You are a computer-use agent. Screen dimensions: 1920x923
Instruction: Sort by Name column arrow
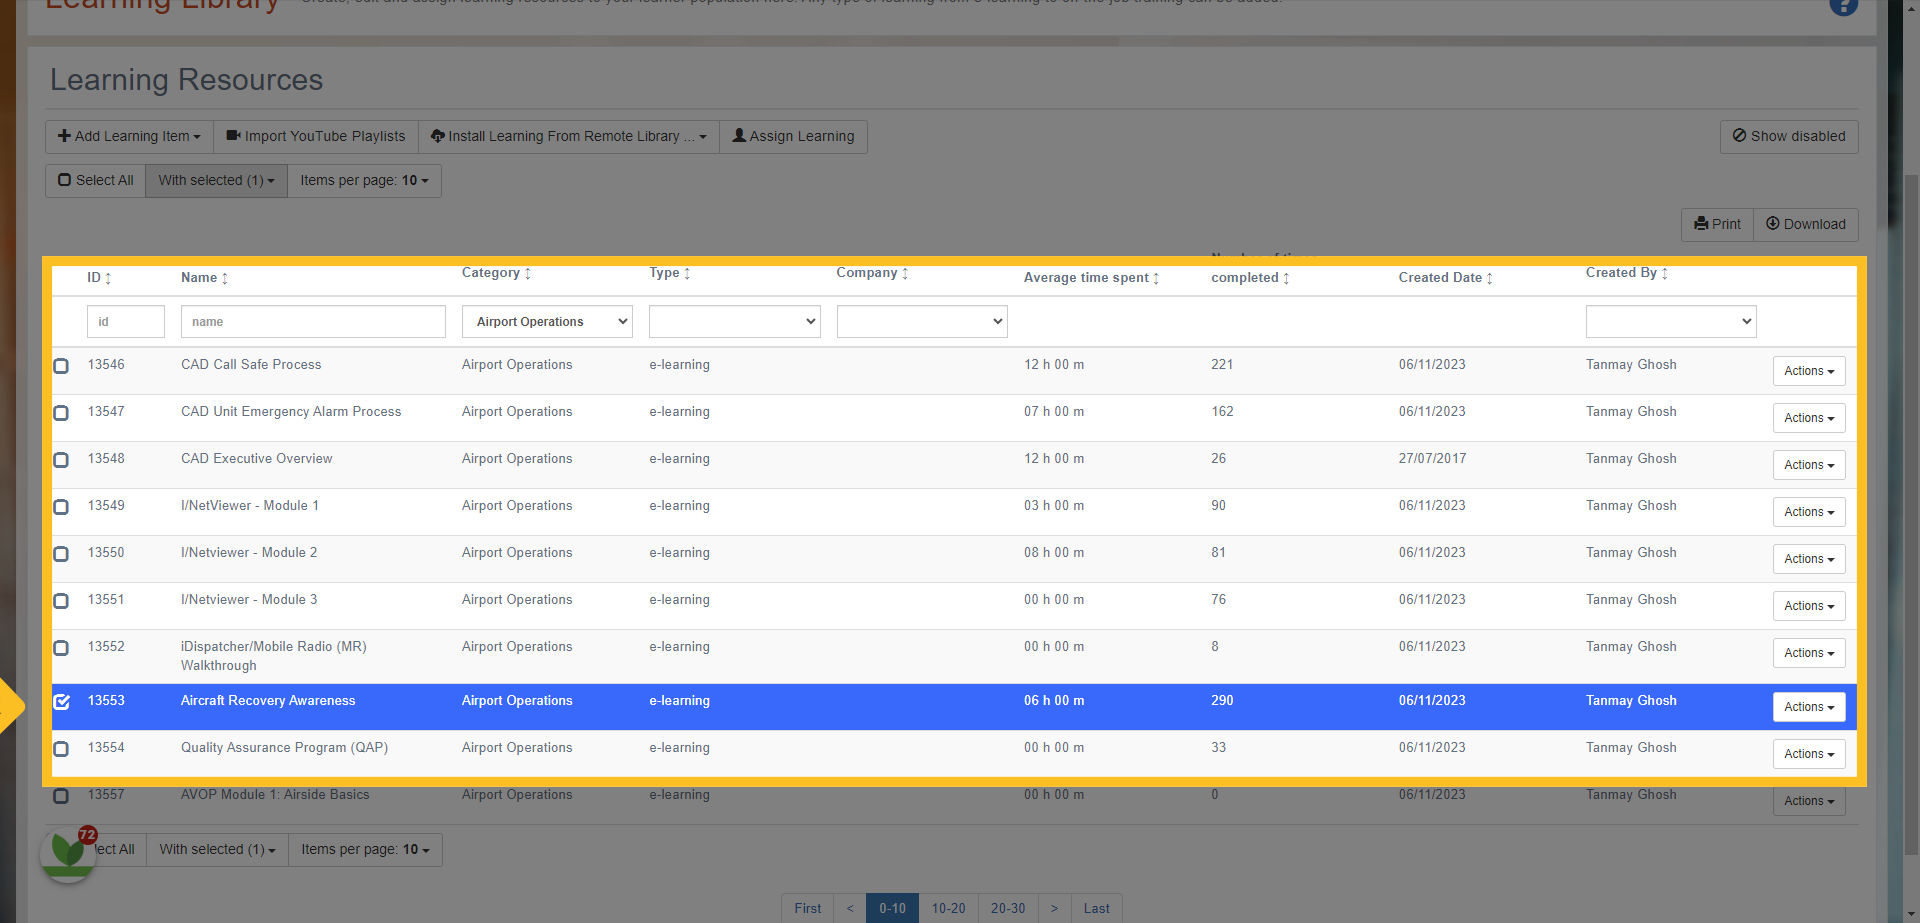[x=225, y=278]
